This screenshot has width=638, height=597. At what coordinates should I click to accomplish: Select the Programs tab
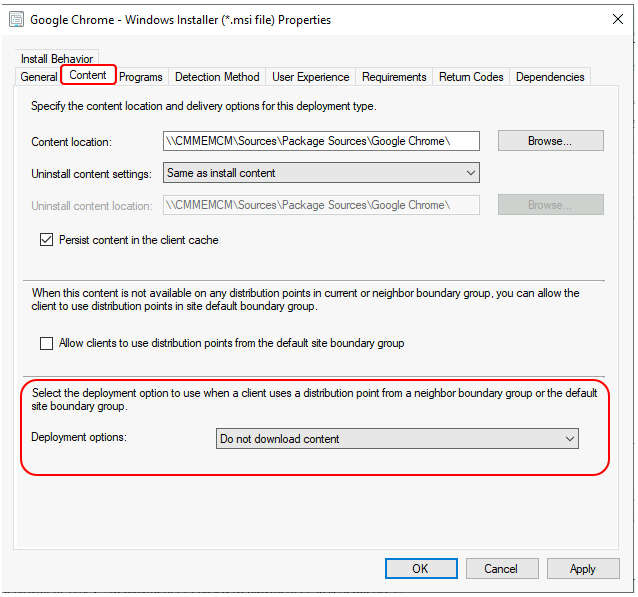tap(141, 77)
